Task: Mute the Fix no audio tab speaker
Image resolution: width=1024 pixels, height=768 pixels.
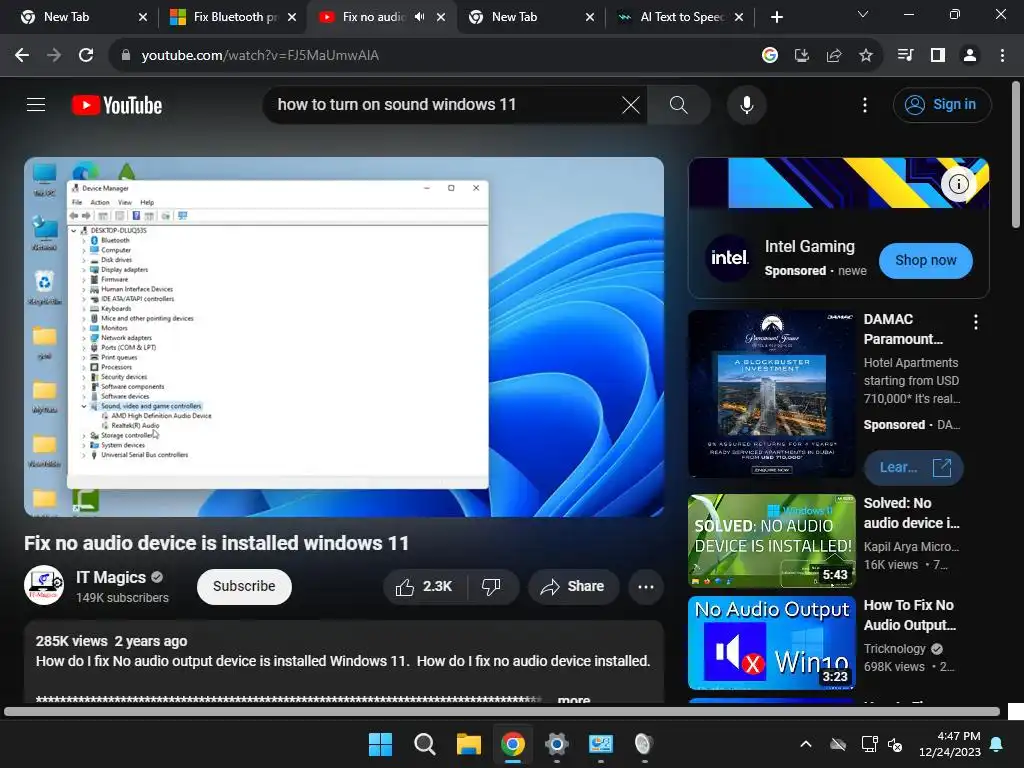Action: click(419, 17)
